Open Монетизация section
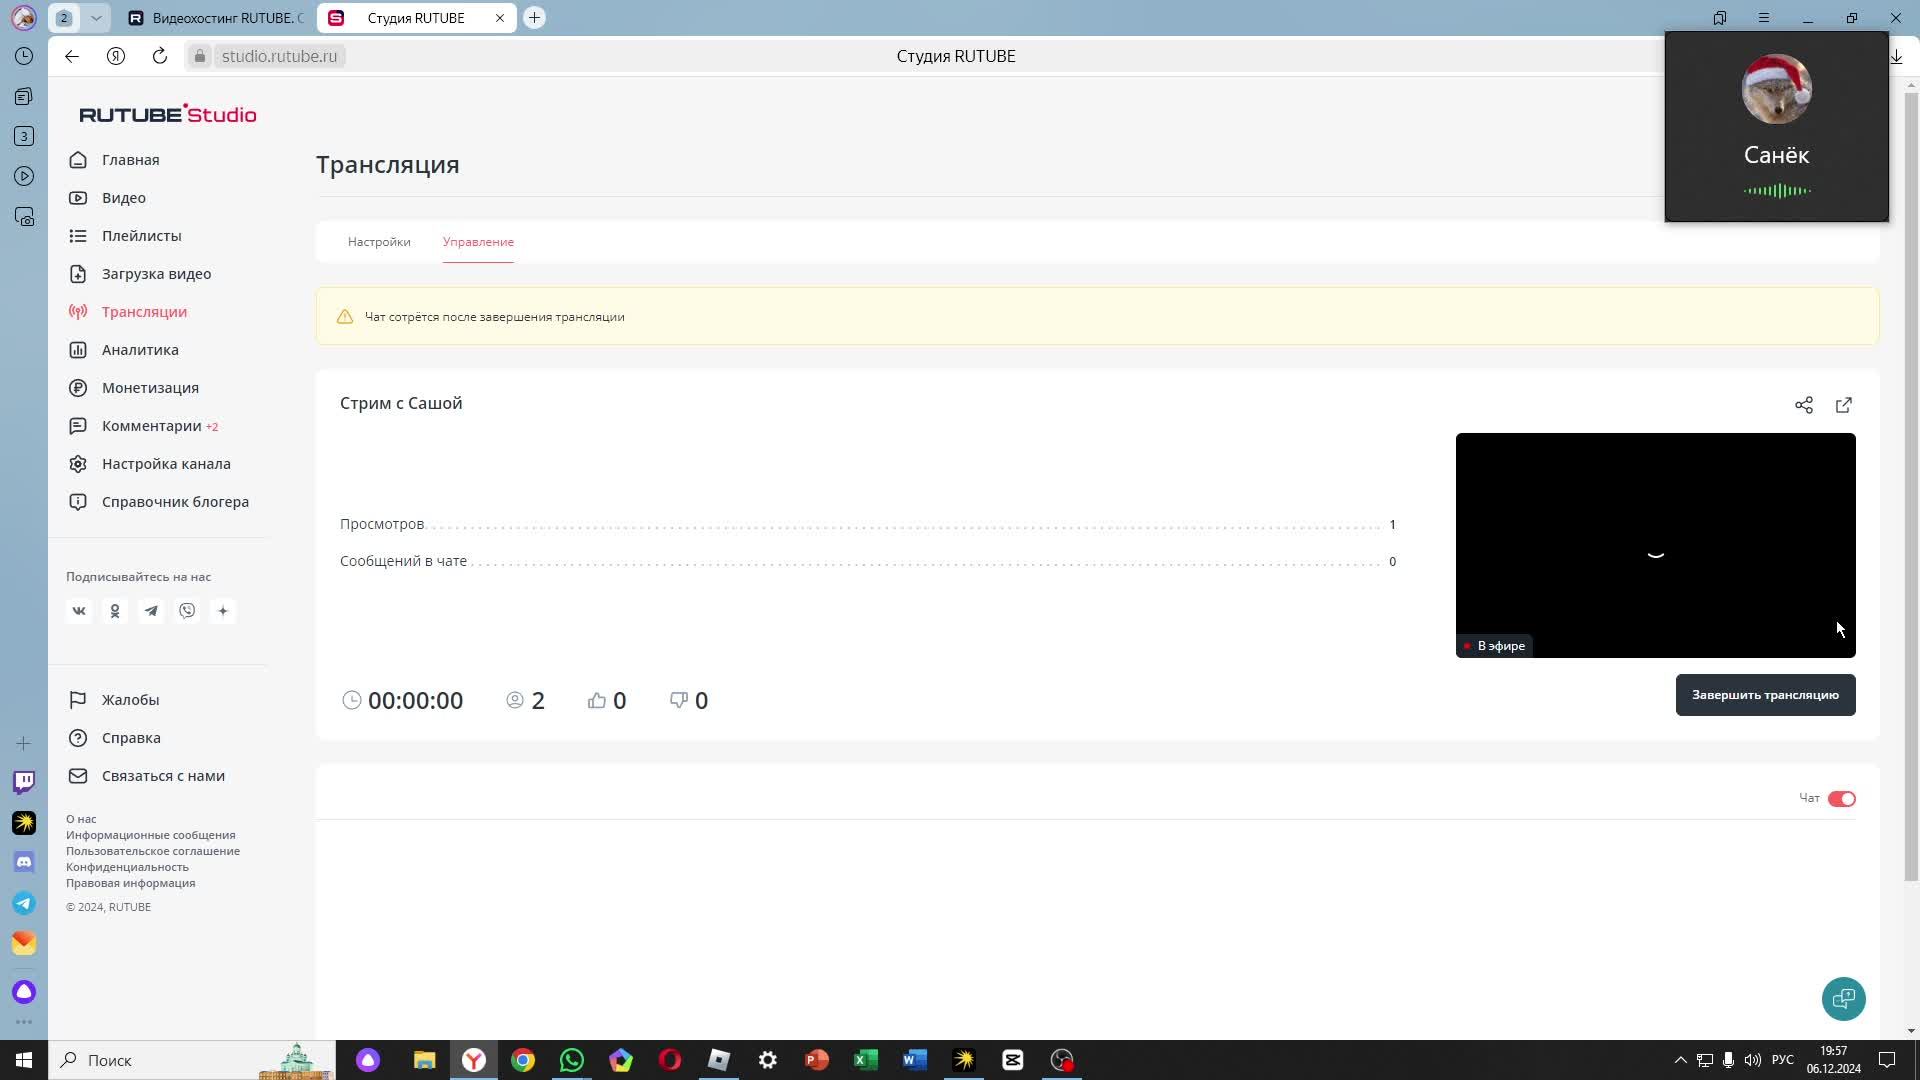The width and height of the screenshot is (1920, 1080). tap(150, 388)
